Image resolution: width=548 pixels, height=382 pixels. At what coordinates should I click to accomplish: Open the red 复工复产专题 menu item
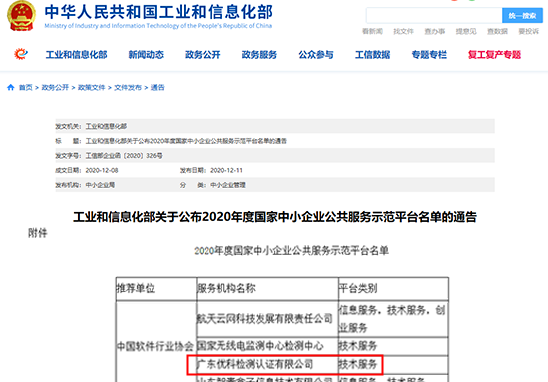coord(495,55)
